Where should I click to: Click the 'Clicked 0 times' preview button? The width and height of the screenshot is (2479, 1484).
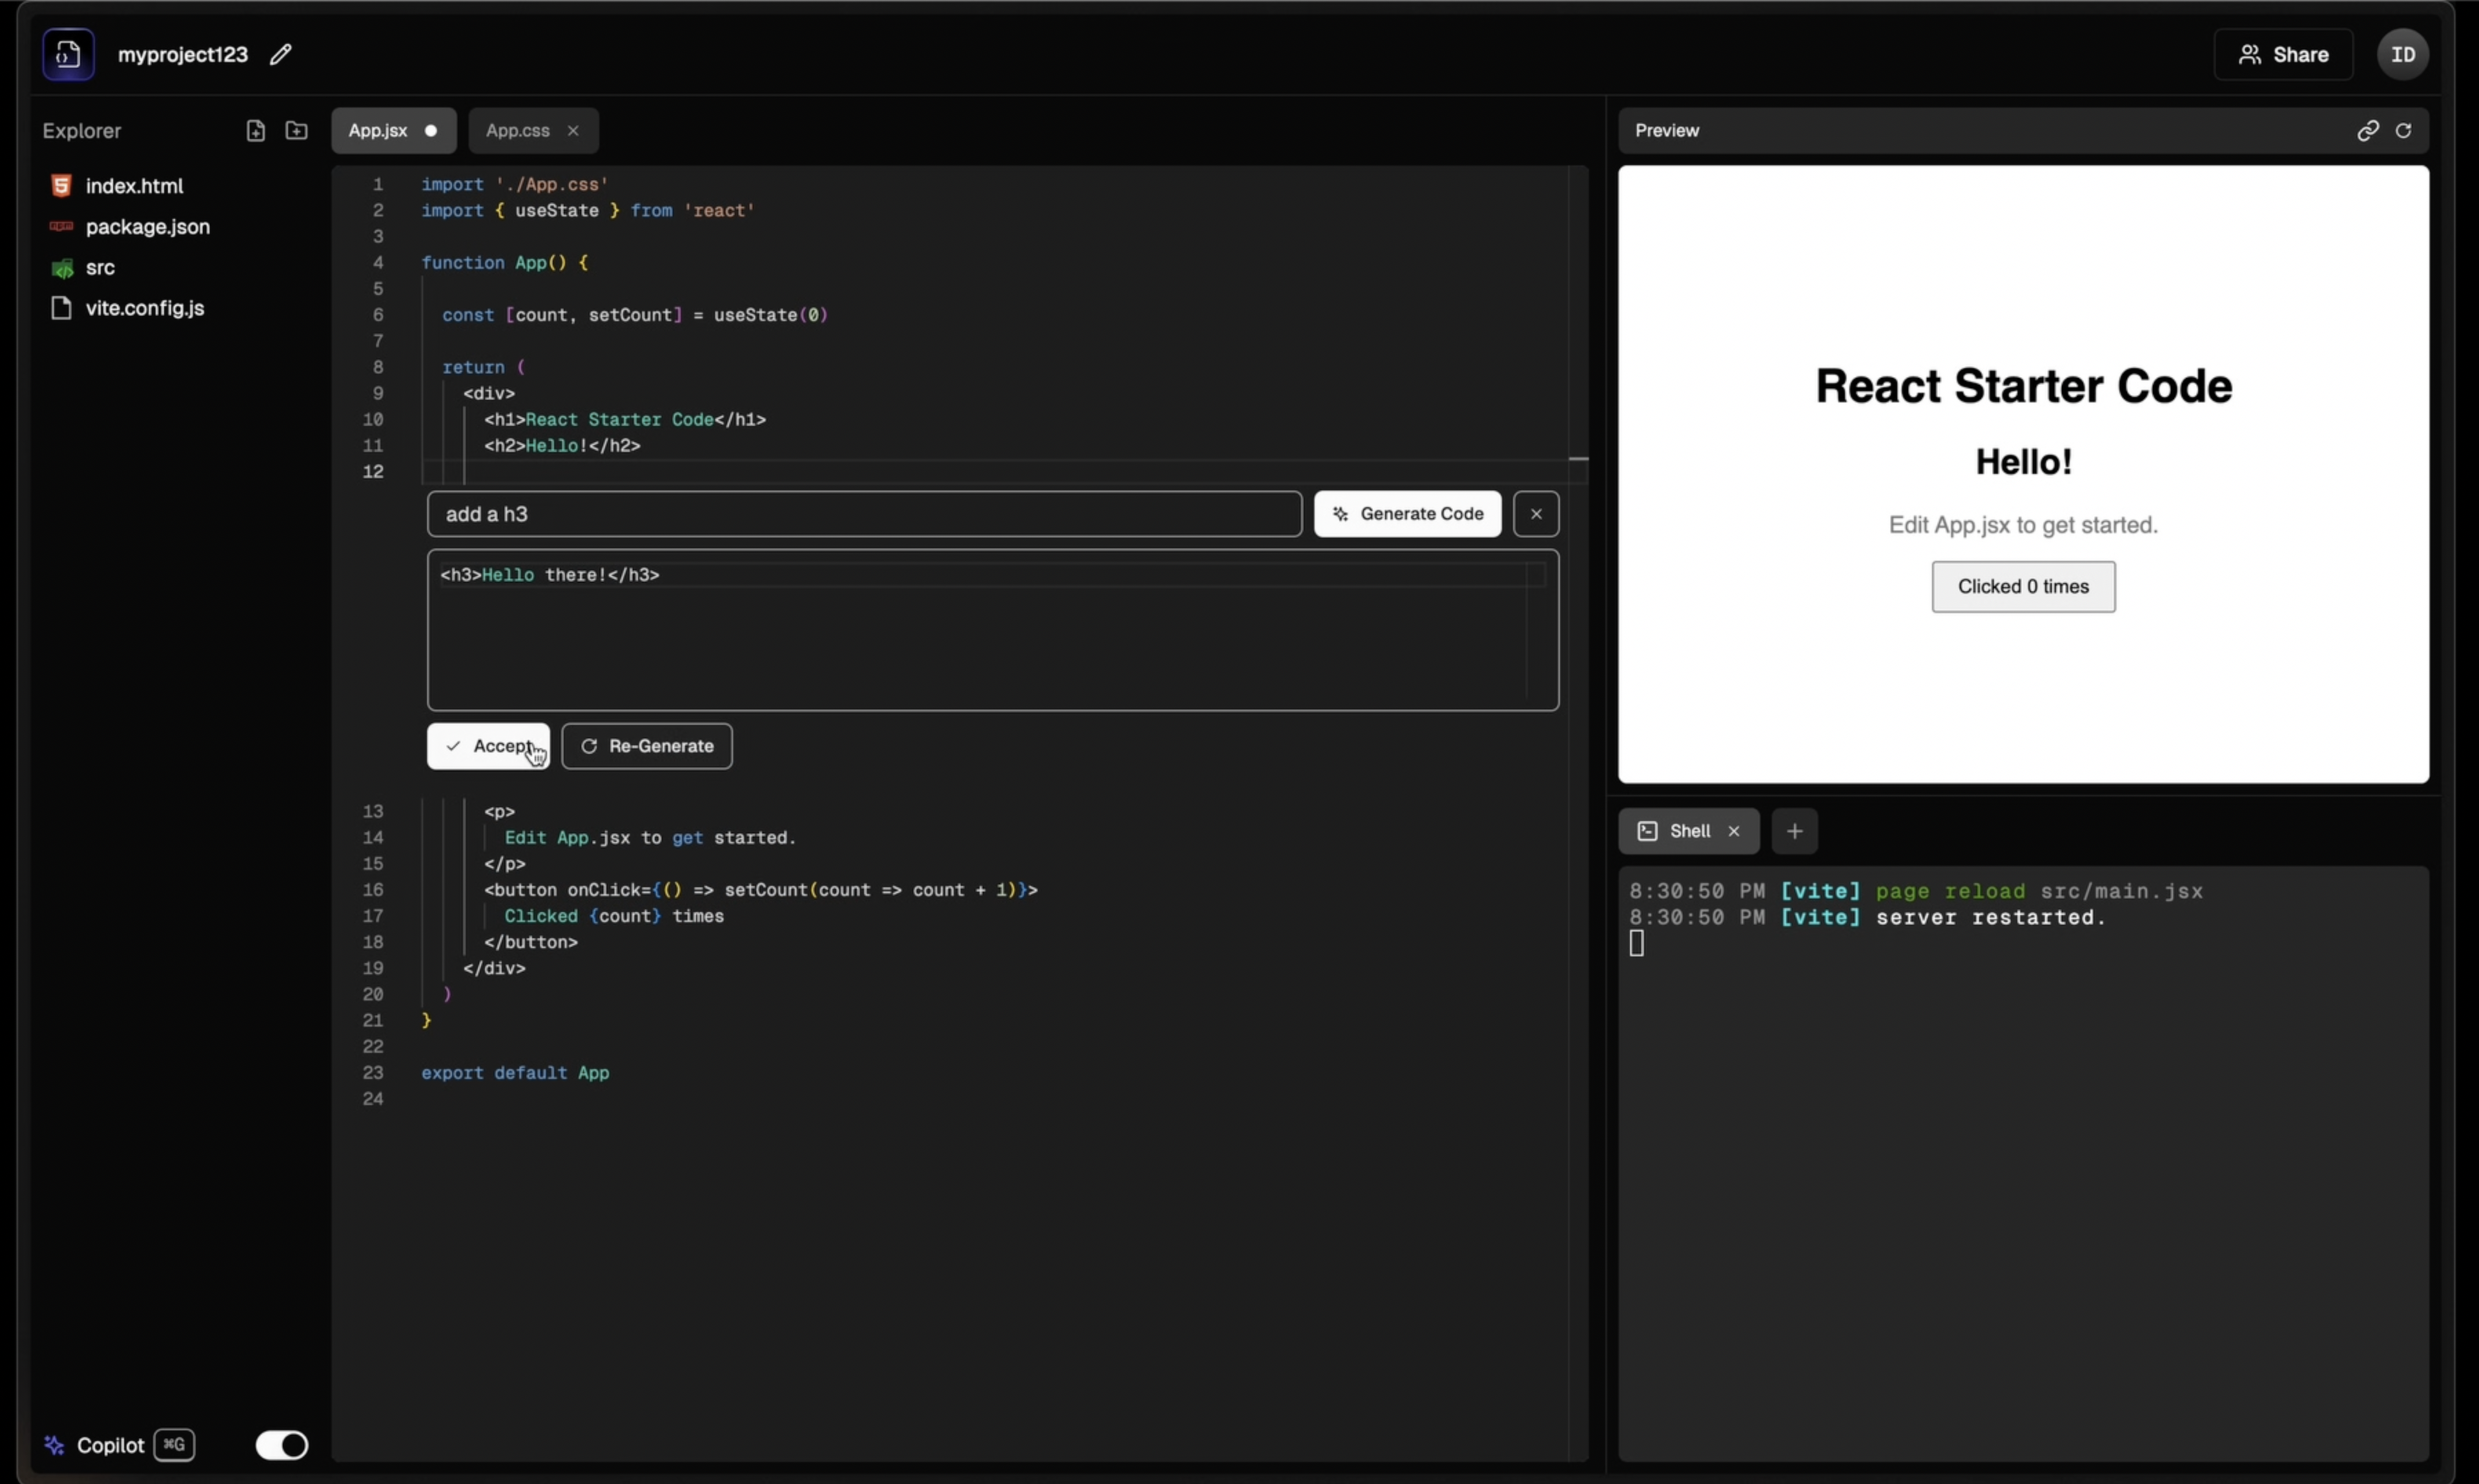[2022, 587]
